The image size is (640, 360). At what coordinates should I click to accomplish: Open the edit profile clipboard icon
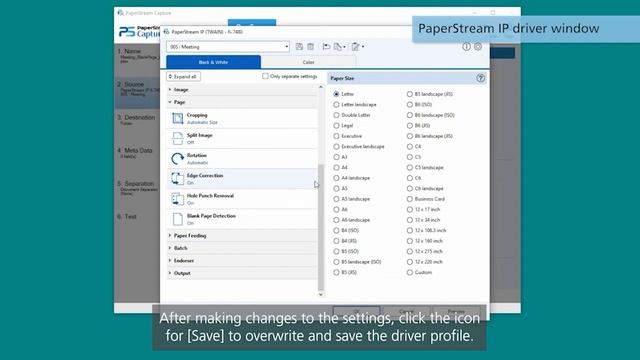(356, 47)
